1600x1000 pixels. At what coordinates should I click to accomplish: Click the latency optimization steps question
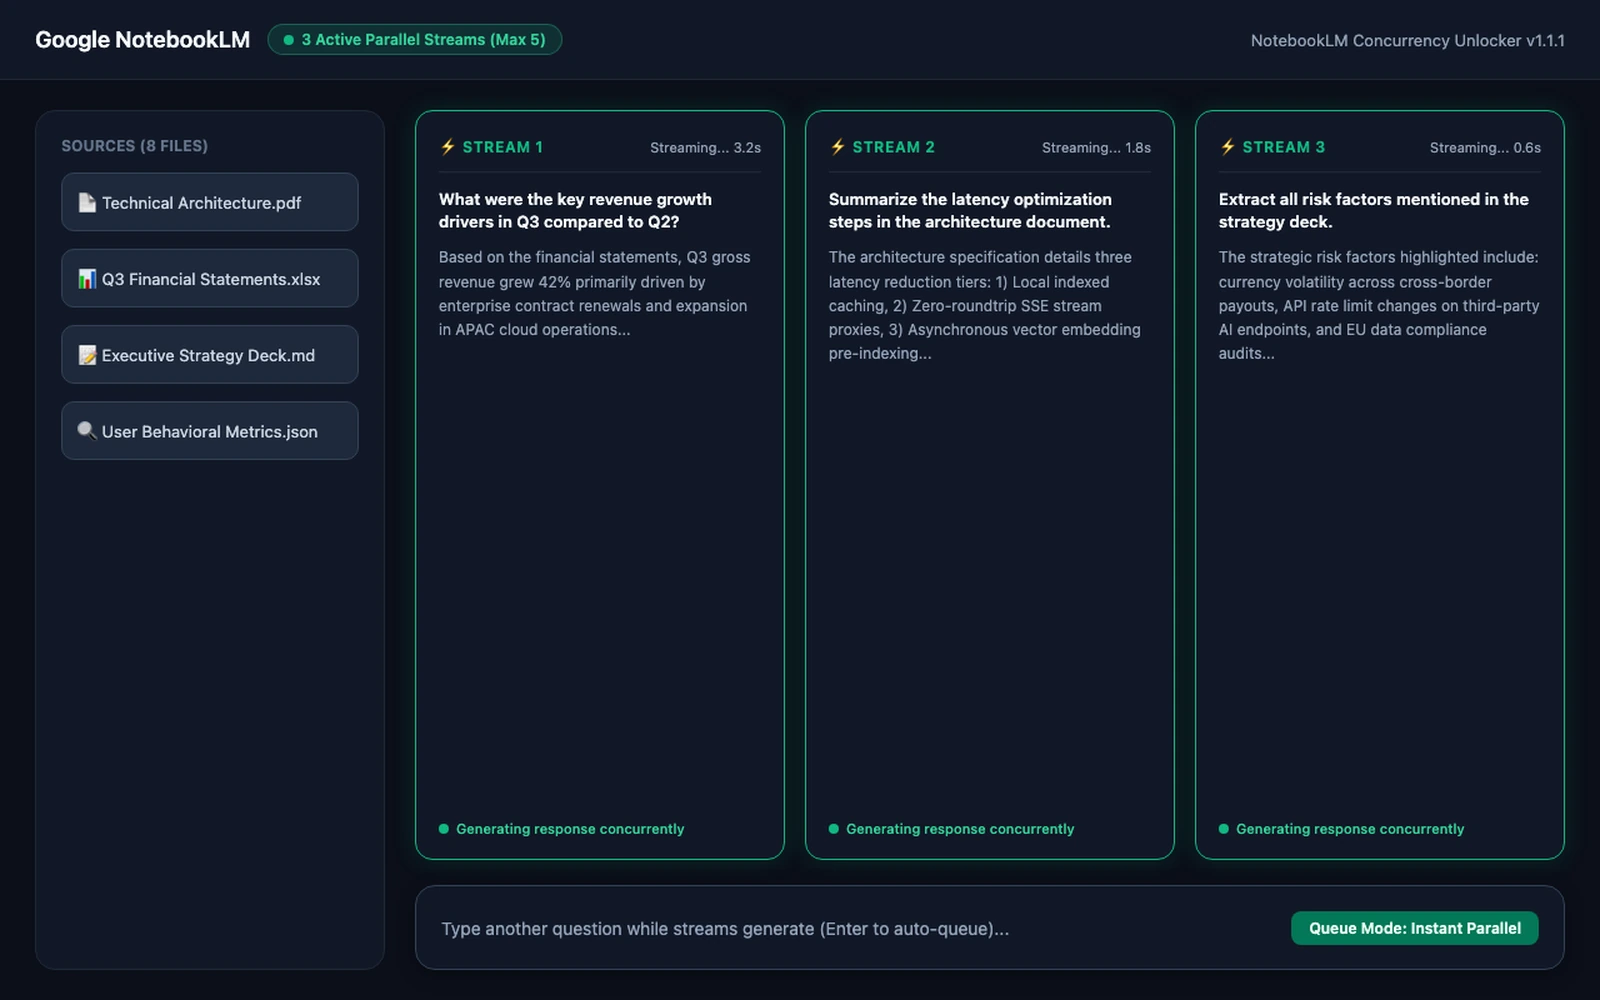971,210
